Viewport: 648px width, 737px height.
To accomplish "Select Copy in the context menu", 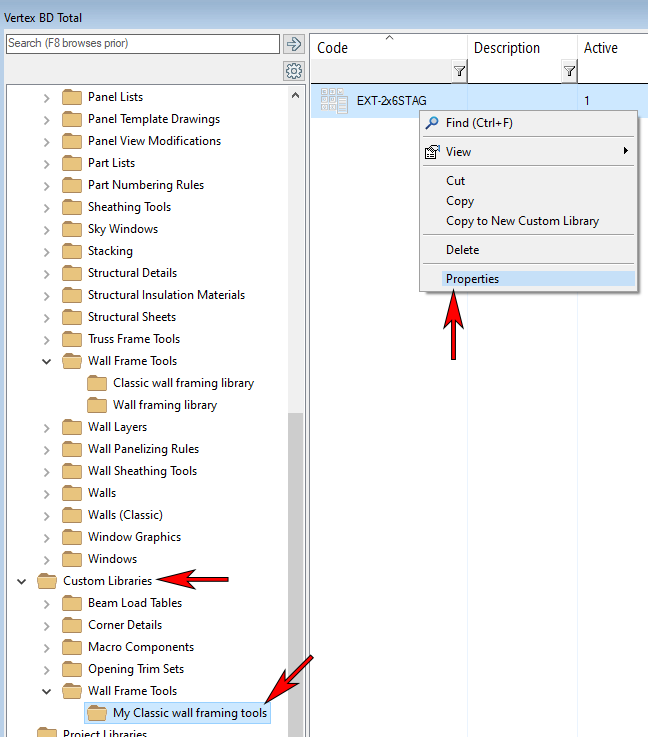I will [x=529, y=201].
